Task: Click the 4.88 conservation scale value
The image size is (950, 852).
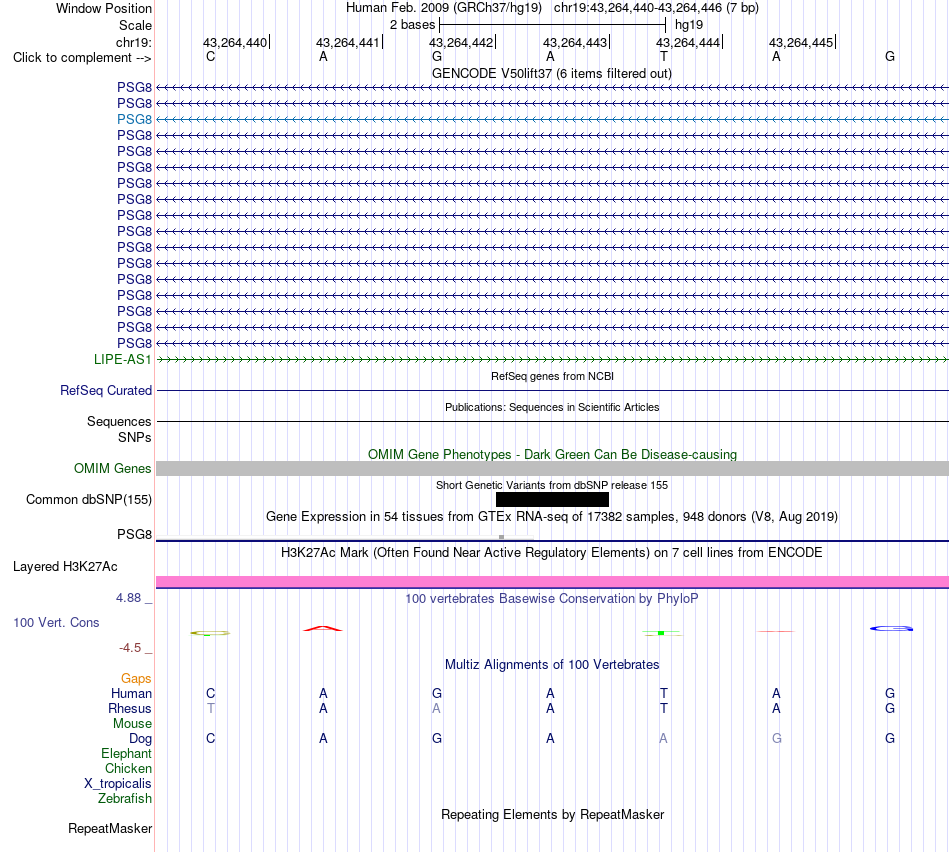Action: pyautogui.click(x=128, y=598)
